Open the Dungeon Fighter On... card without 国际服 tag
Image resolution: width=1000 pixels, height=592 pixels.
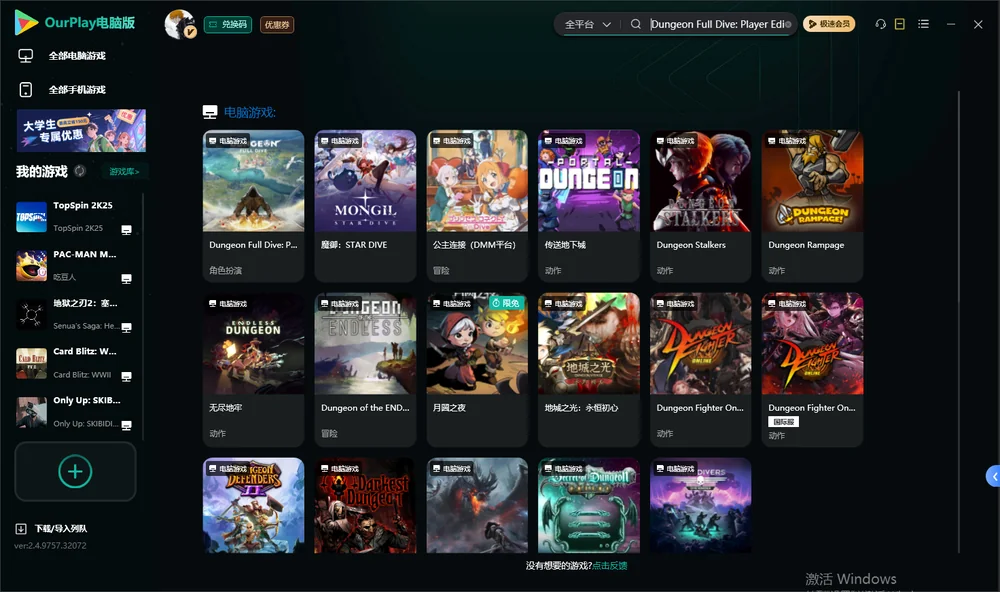tap(700, 369)
